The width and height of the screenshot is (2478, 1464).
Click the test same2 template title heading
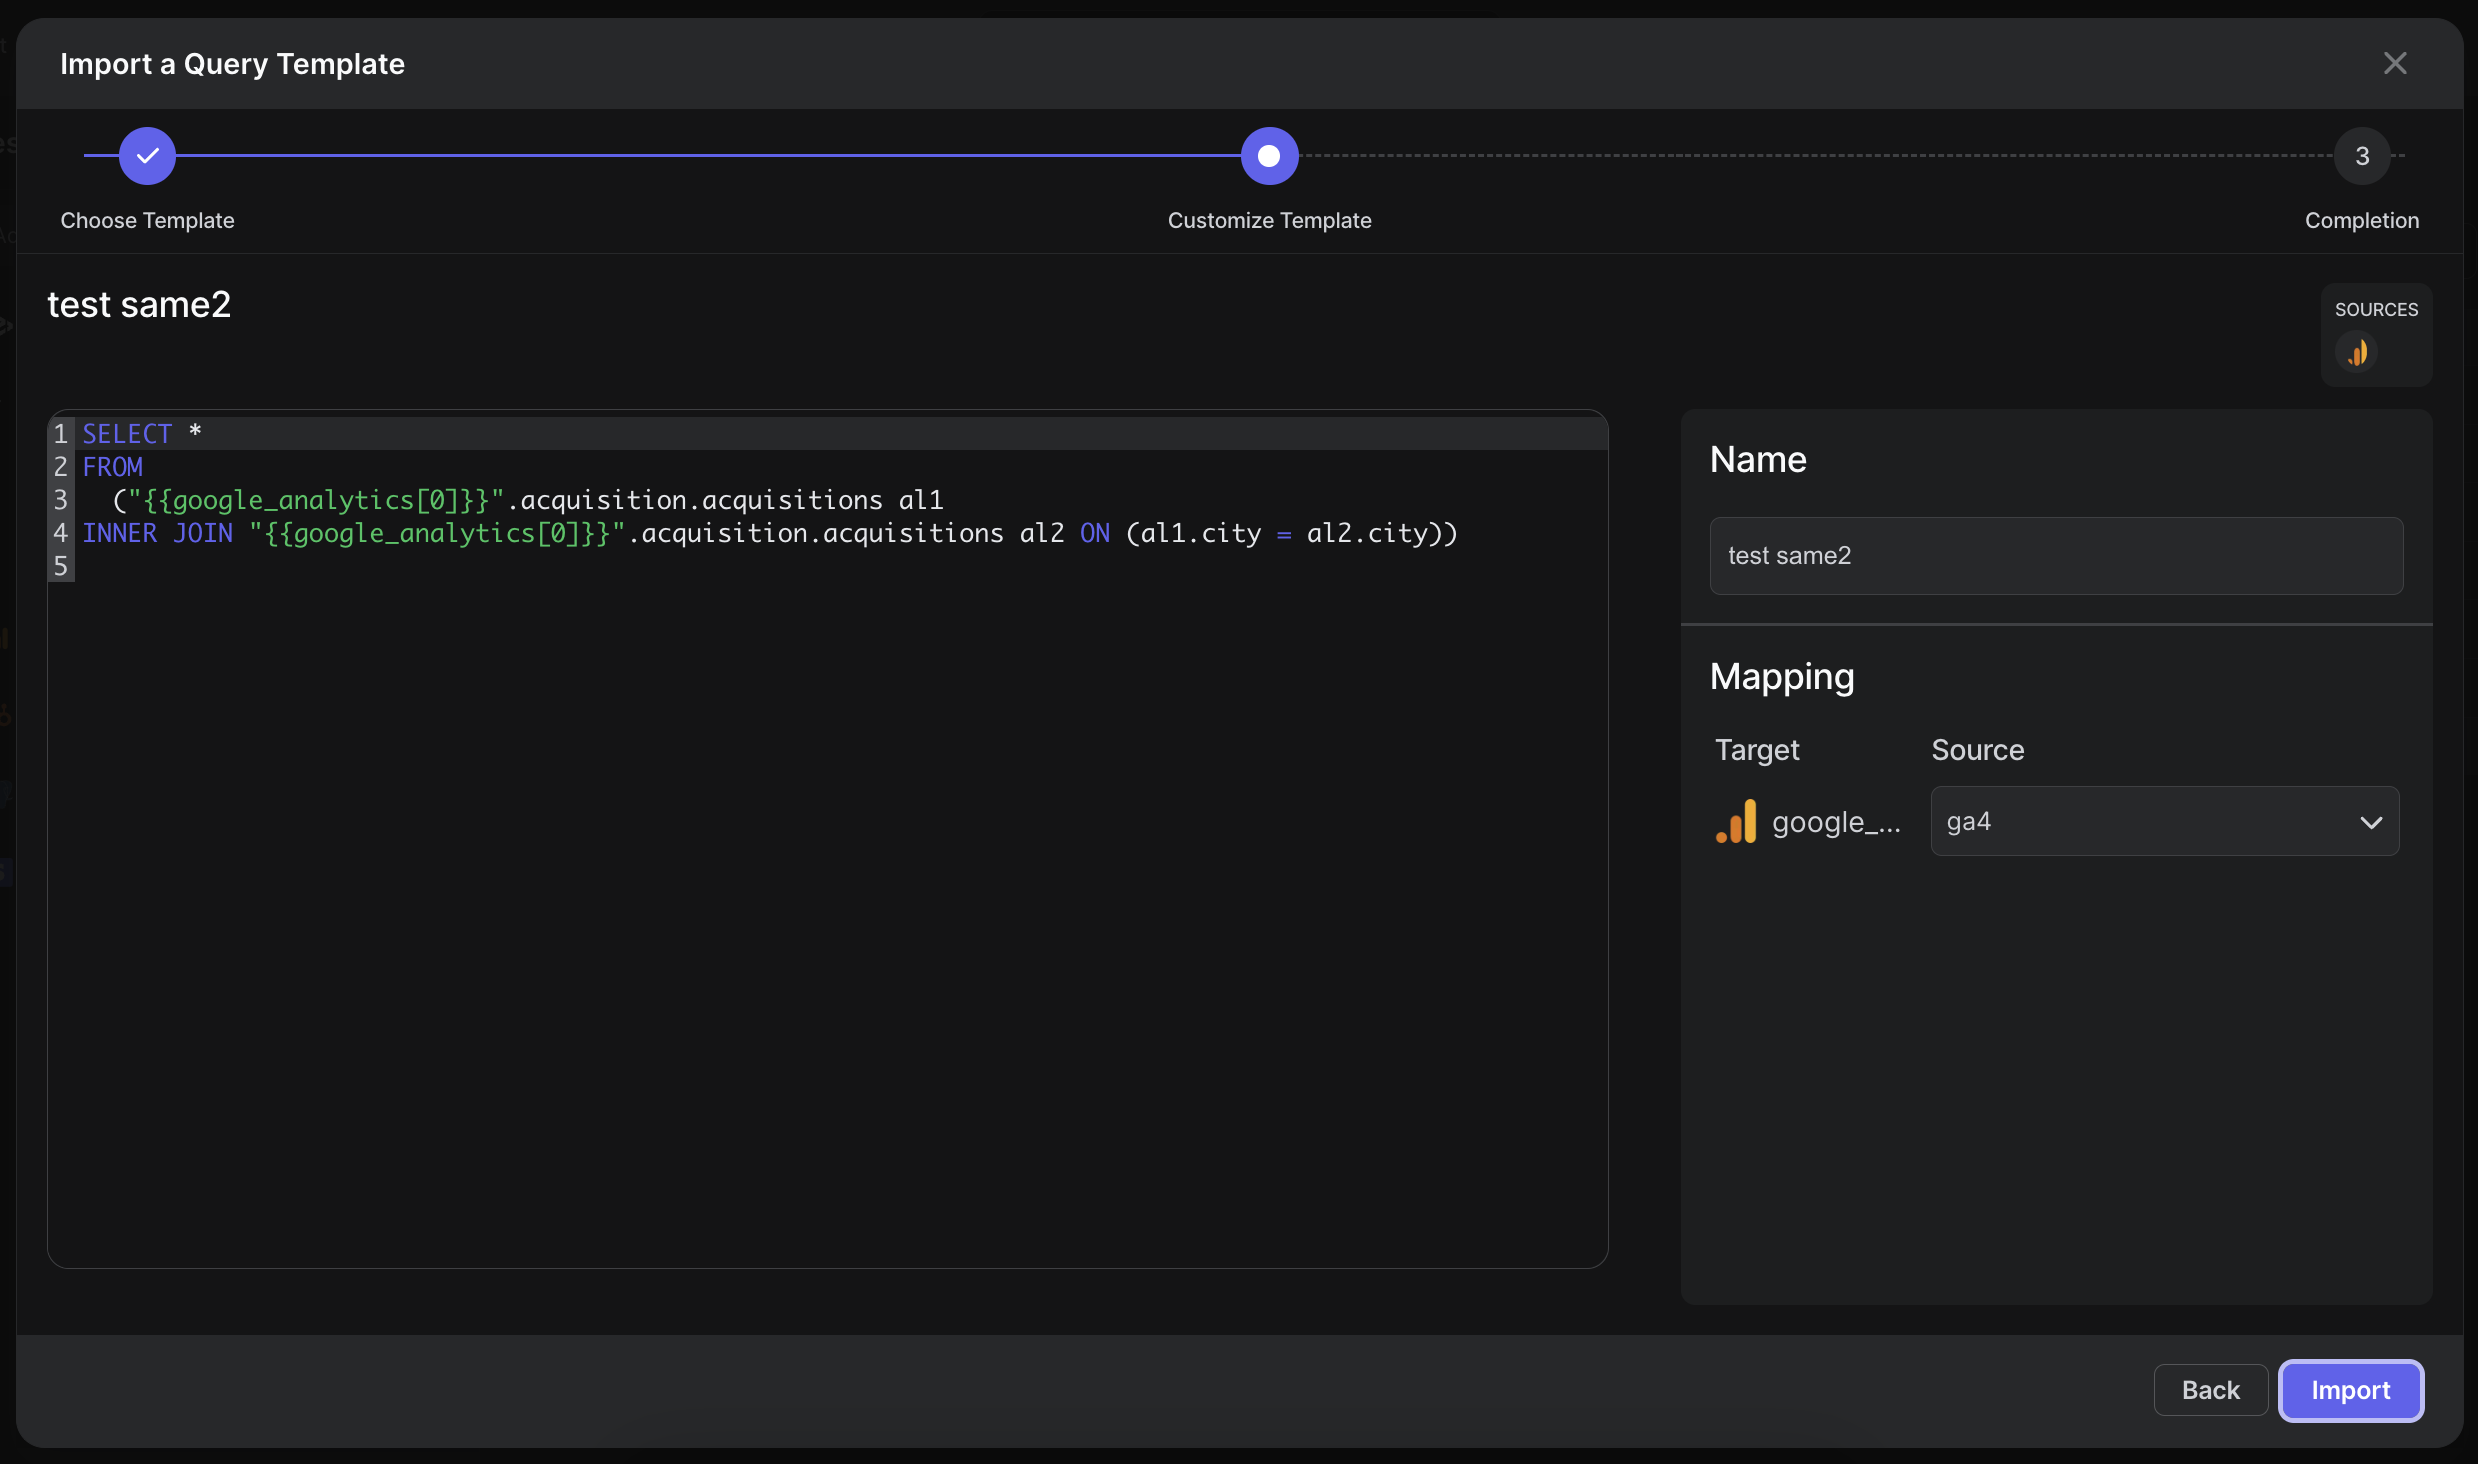pos(139,304)
